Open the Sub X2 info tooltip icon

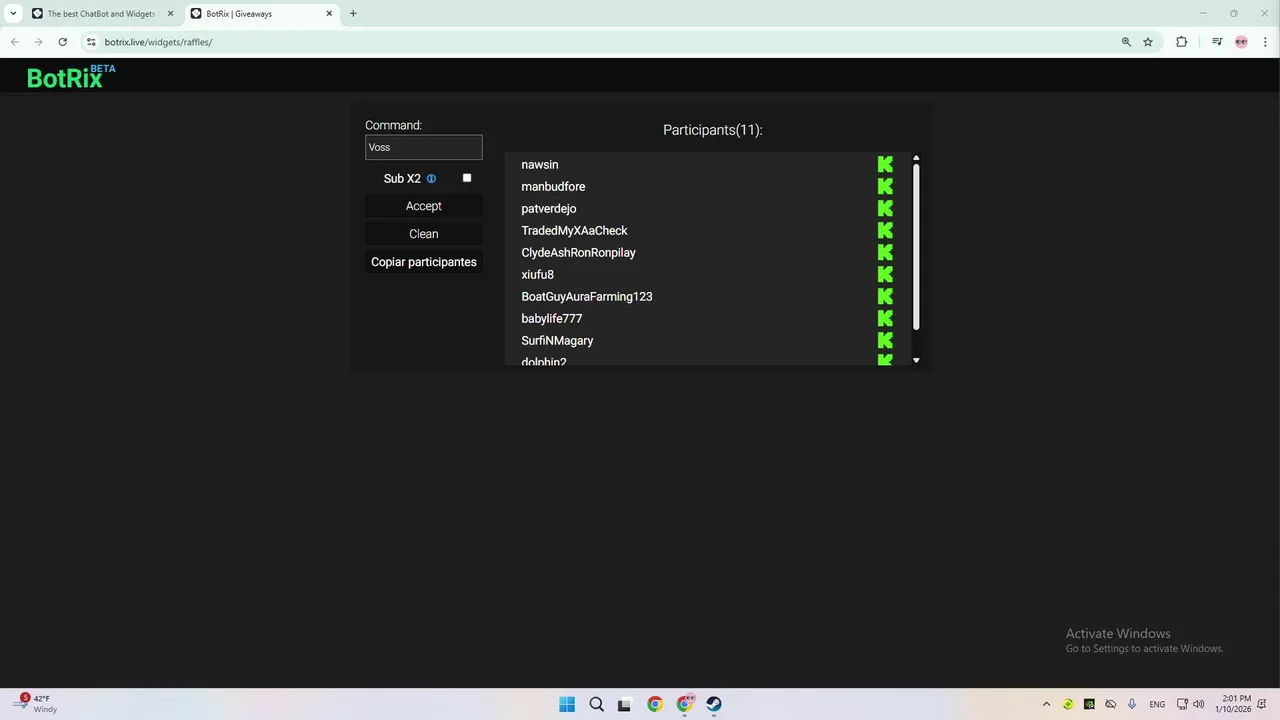(x=431, y=178)
